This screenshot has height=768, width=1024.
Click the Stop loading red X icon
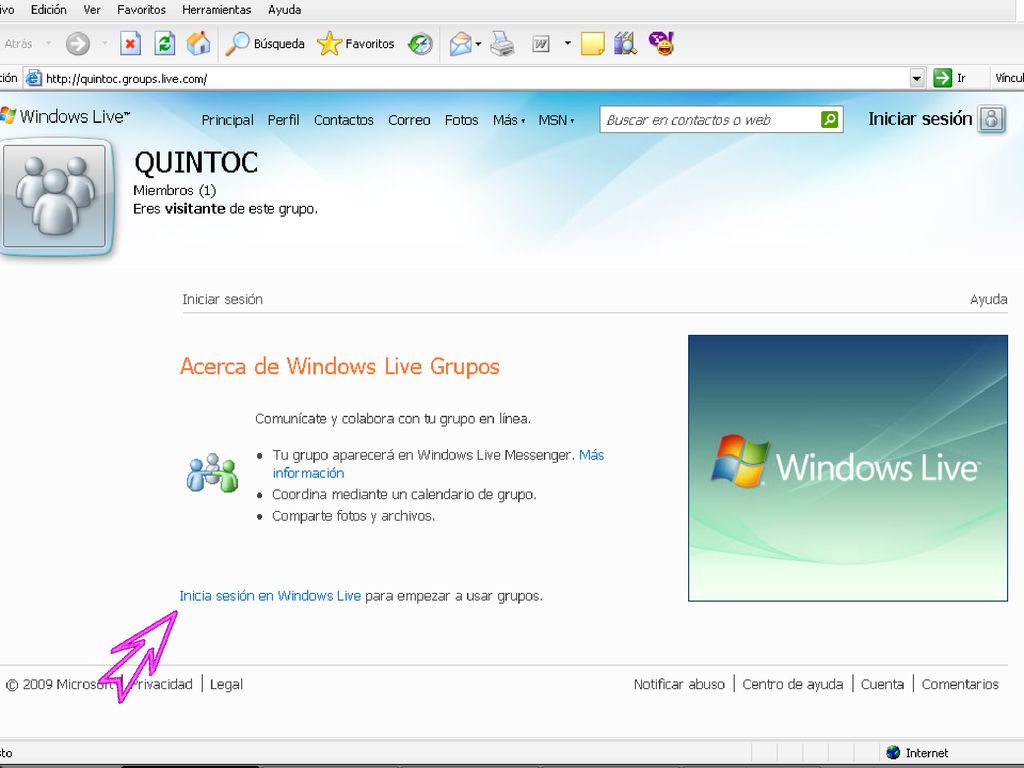[130, 44]
